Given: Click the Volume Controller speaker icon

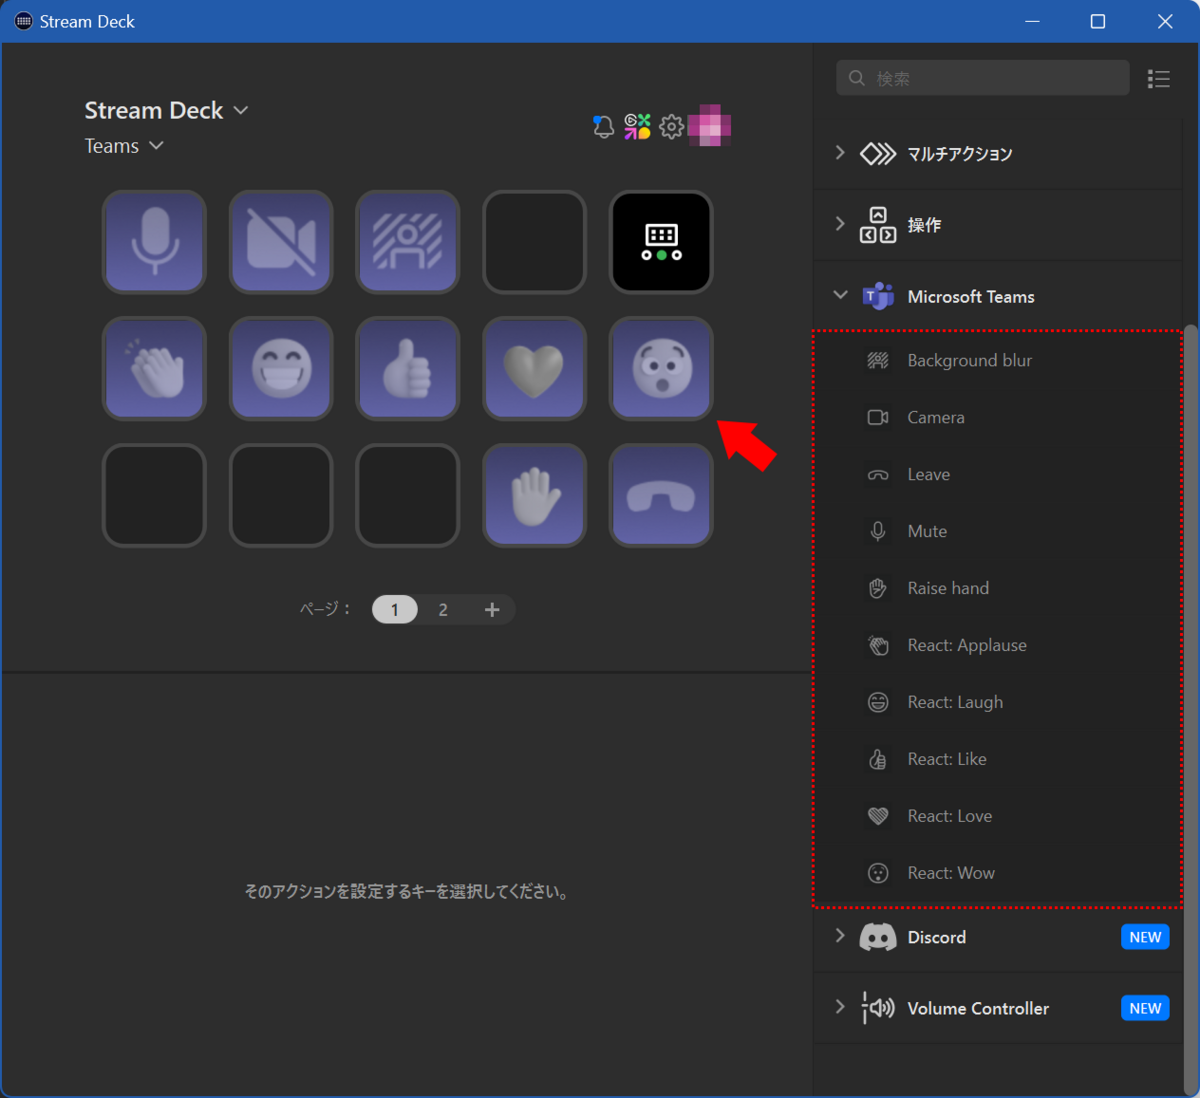Looking at the screenshot, I should tap(878, 1008).
